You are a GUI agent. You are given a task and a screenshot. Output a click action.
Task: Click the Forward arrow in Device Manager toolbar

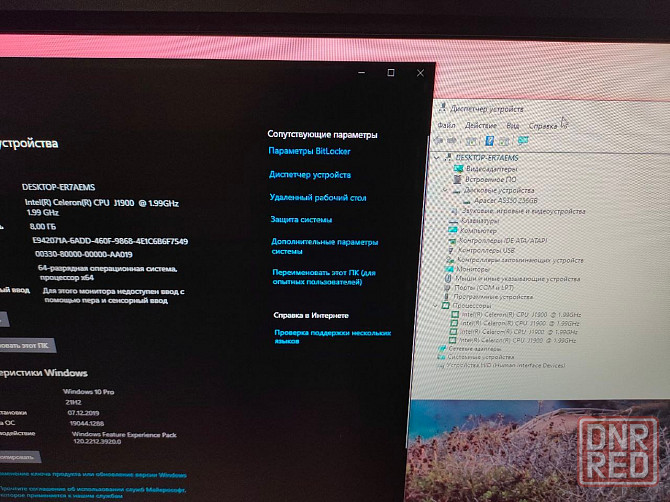tap(452, 141)
